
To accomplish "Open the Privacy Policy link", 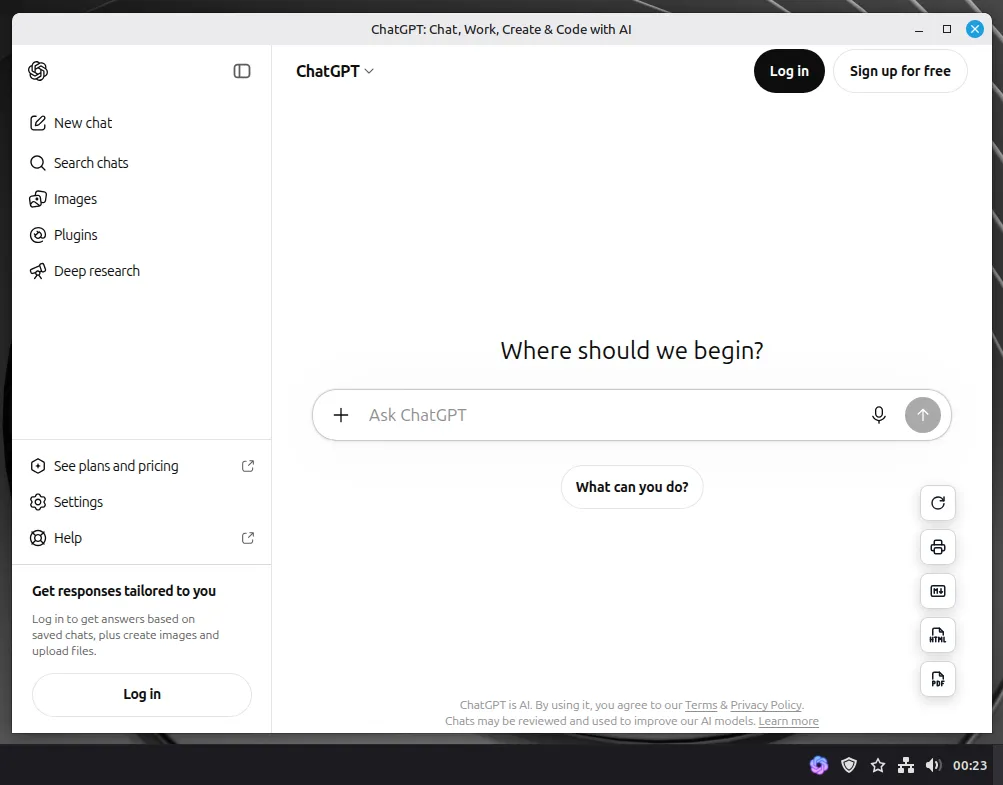I will [766, 705].
